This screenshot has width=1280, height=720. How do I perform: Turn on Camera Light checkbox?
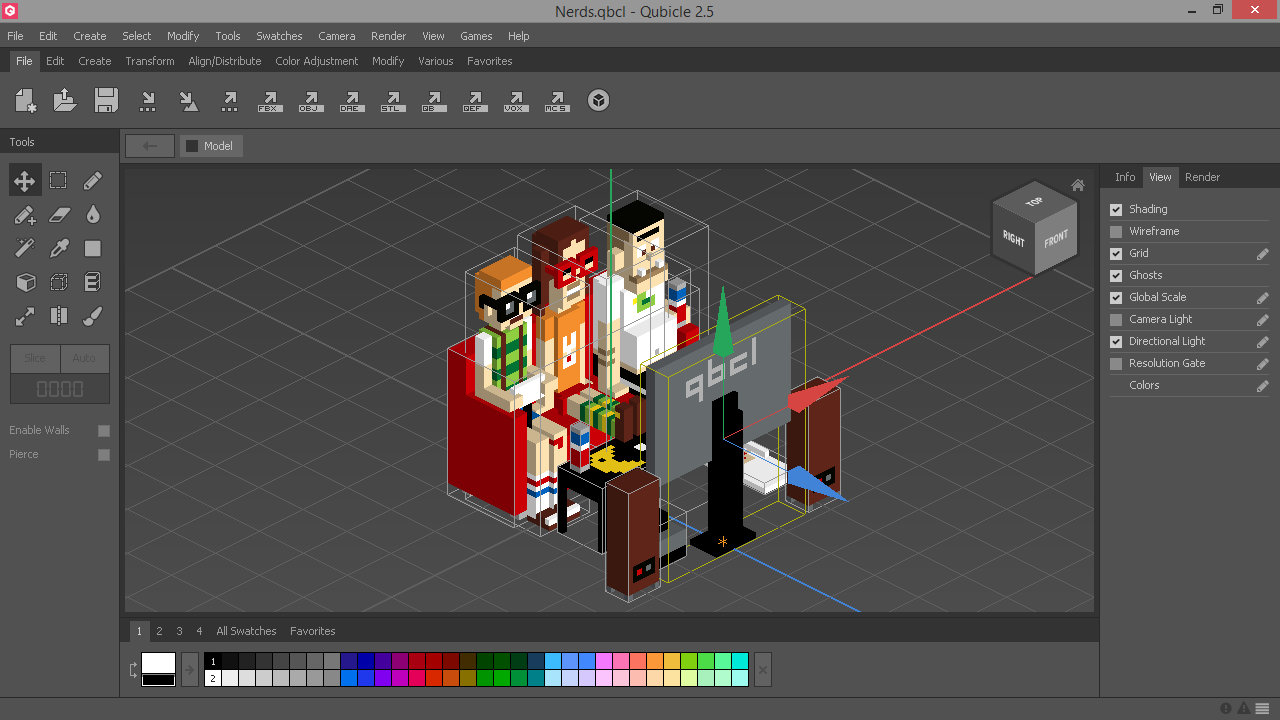tap(1116, 320)
